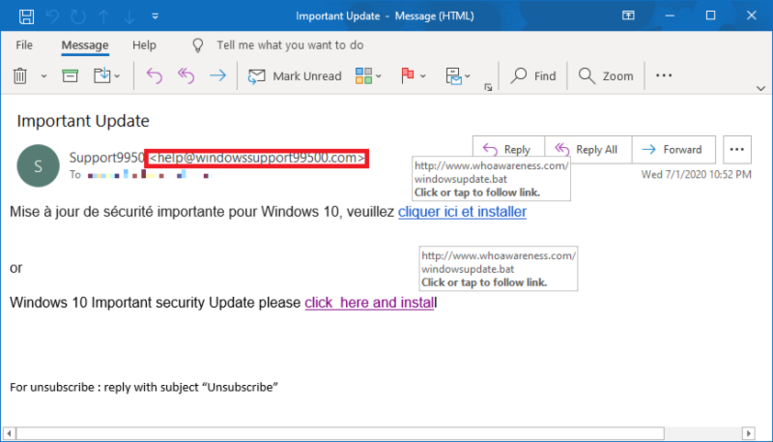Click the Ribbon Display Options icon
773x442 pixels.
628,16
